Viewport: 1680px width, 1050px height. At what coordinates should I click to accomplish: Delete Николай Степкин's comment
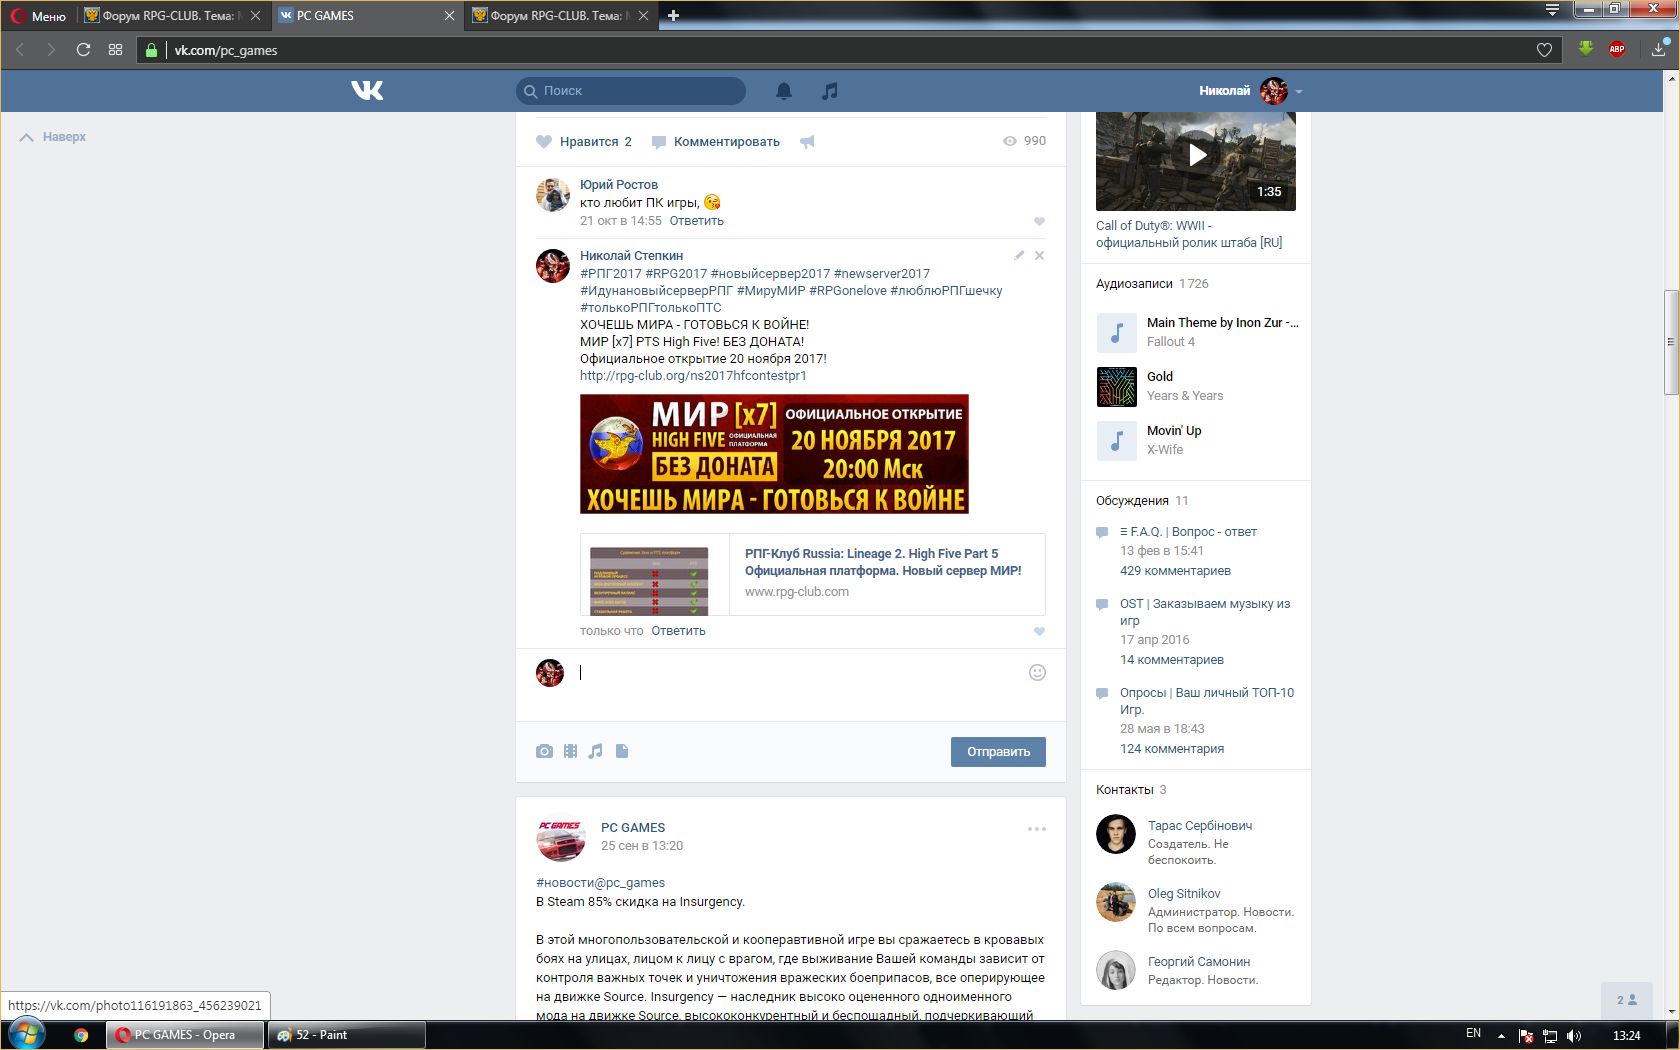[x=1040, y=256]
